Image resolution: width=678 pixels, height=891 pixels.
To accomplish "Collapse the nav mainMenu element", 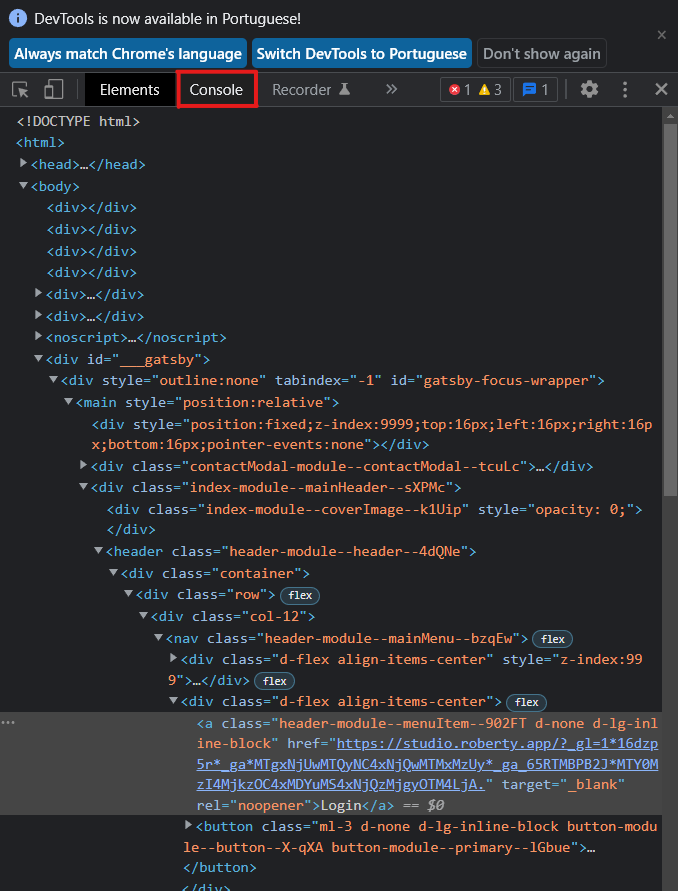I will click(x=159, y=638).
